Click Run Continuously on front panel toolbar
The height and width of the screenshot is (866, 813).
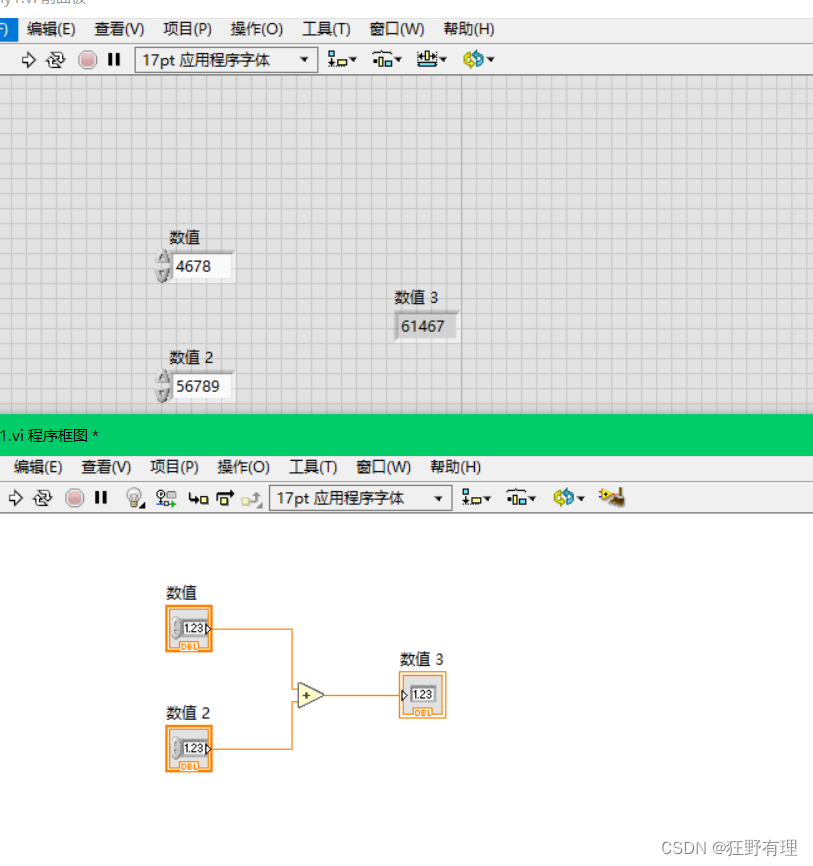55,60
